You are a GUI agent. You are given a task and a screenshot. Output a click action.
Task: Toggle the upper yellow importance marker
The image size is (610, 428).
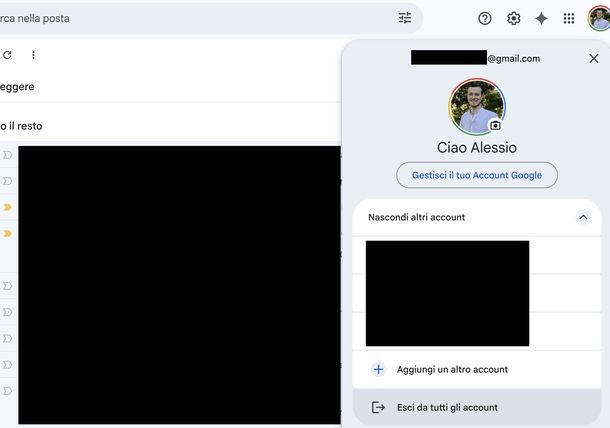[7, 207]
